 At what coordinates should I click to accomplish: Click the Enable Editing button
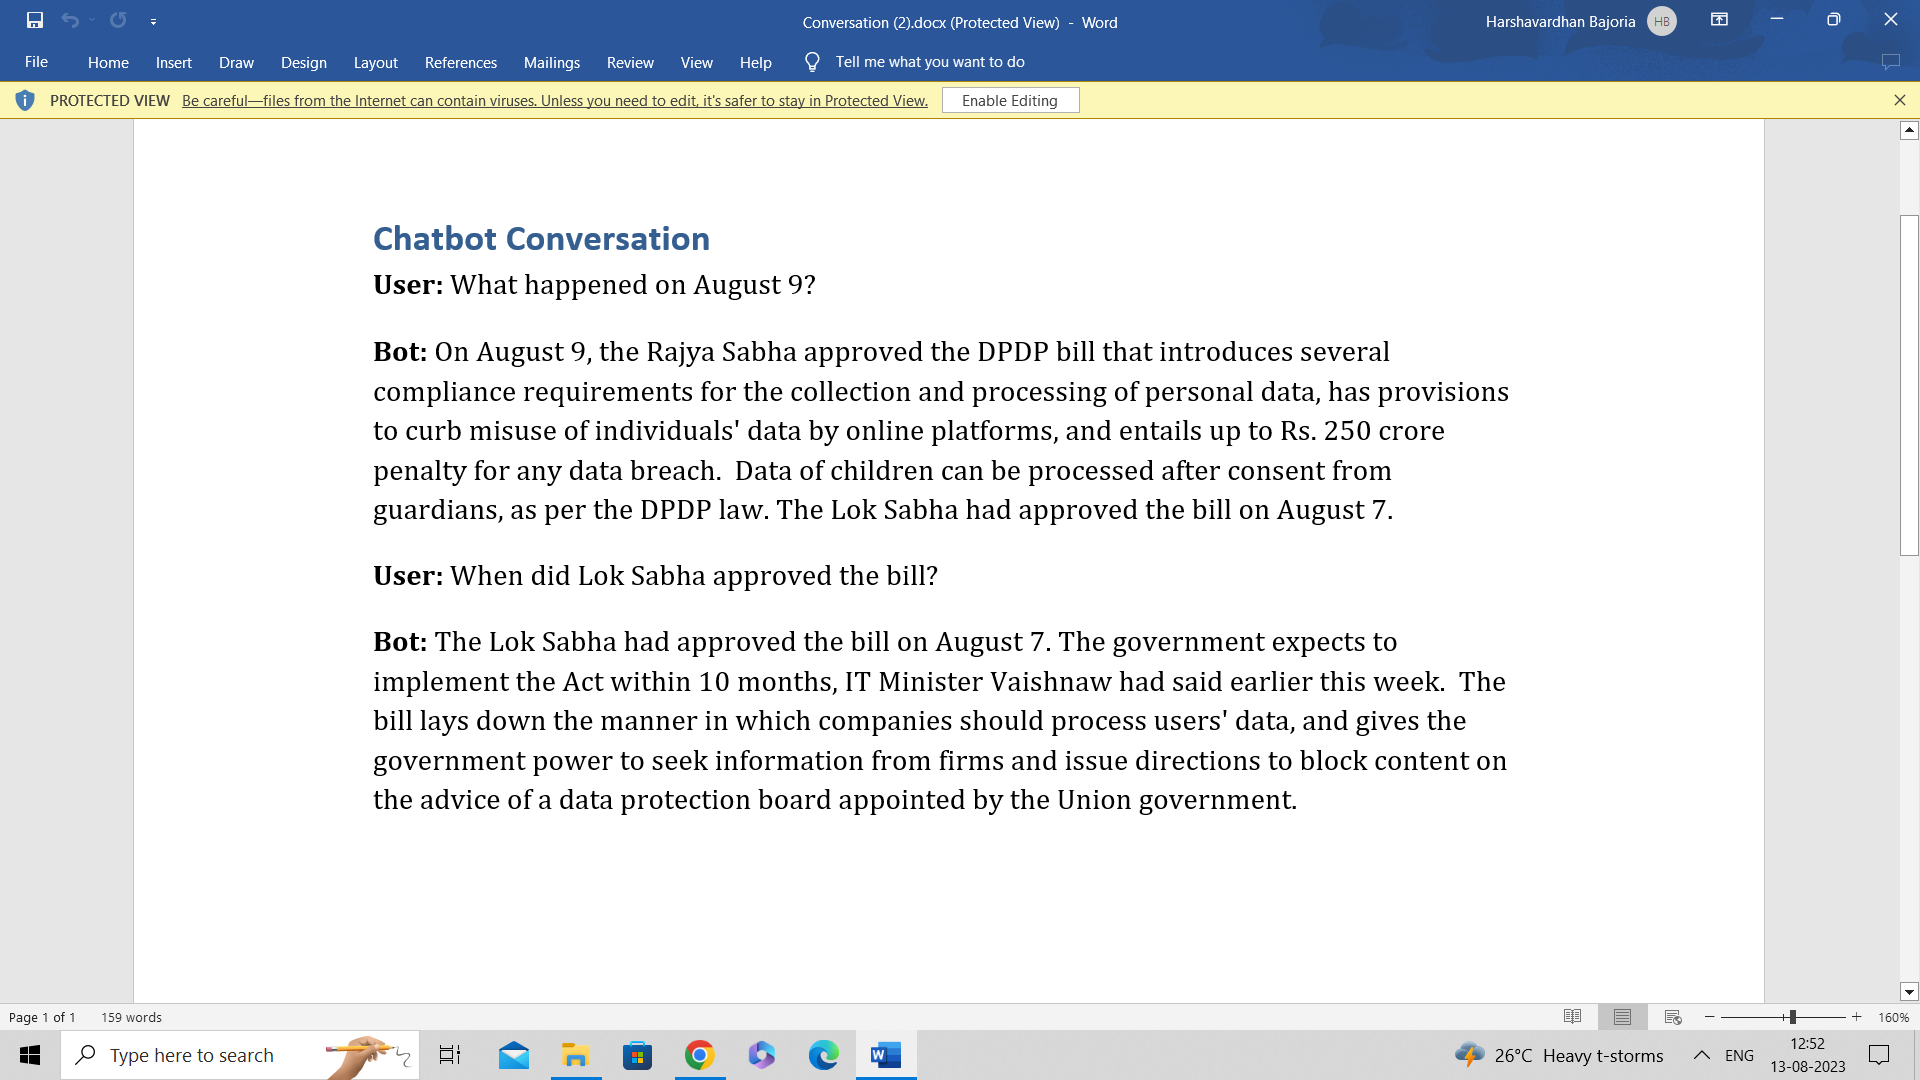[x=1009, y=100]
